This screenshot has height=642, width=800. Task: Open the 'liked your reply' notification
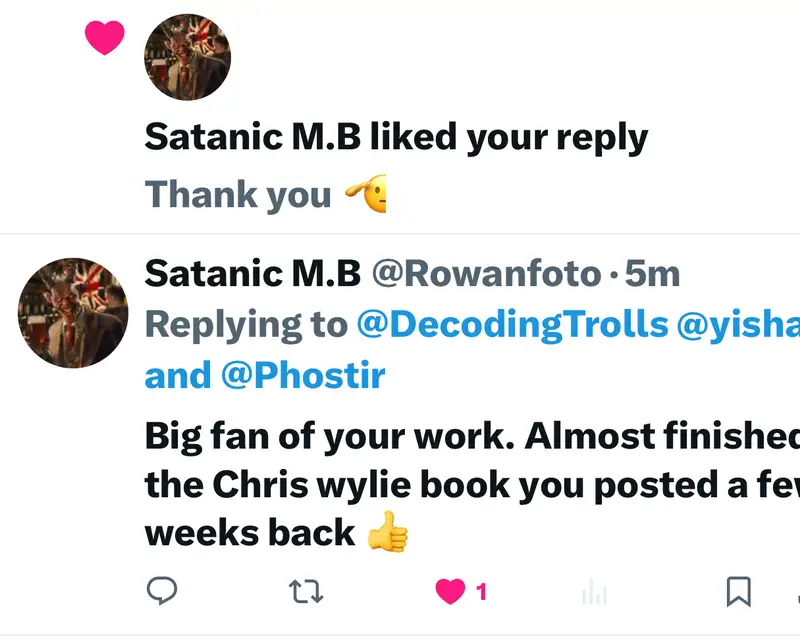point(396,138)
